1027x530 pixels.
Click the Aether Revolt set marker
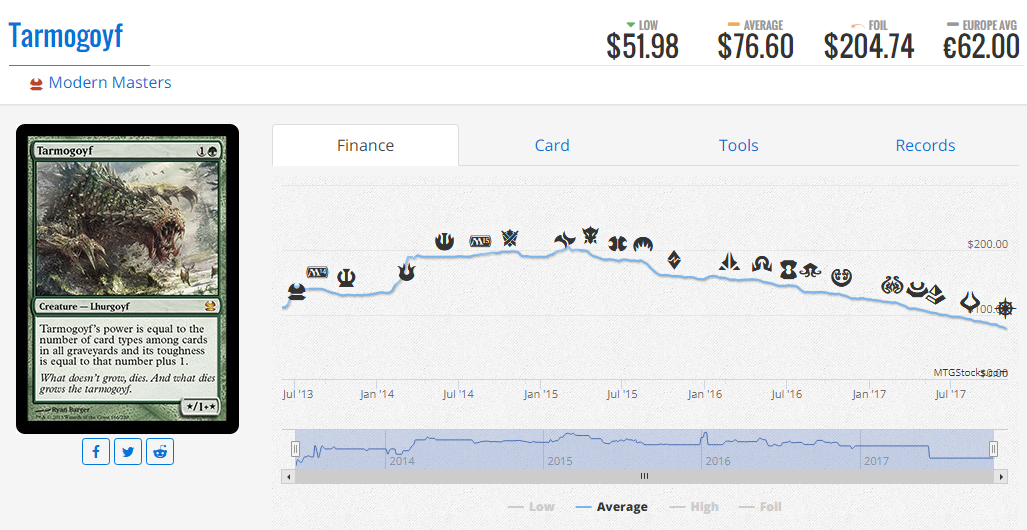tap(893, 285)
